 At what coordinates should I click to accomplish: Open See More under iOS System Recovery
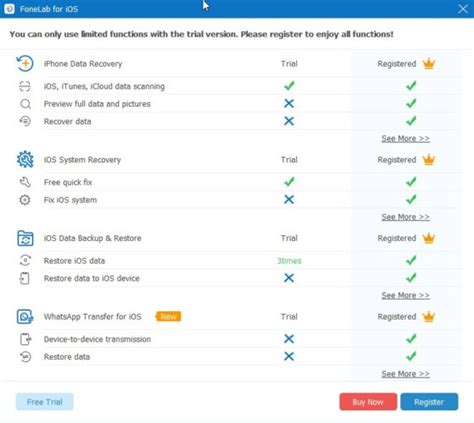405,217
